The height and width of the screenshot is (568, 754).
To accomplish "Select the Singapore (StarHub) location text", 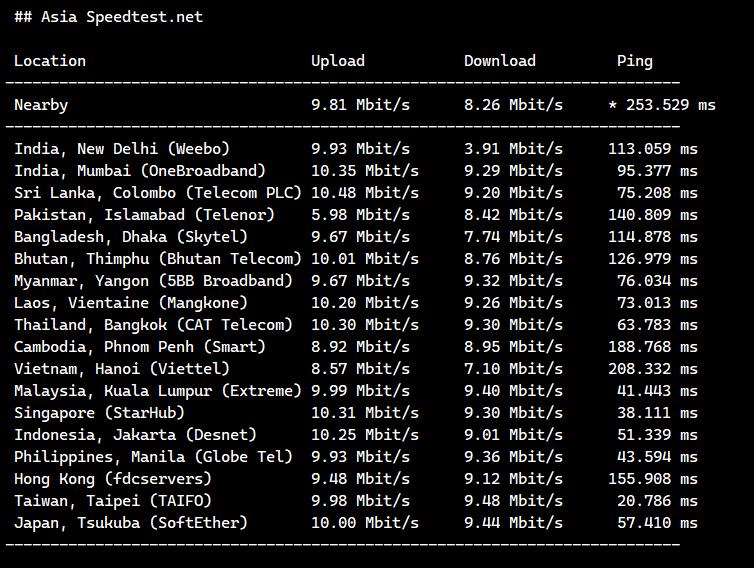I will pos(100,413).
